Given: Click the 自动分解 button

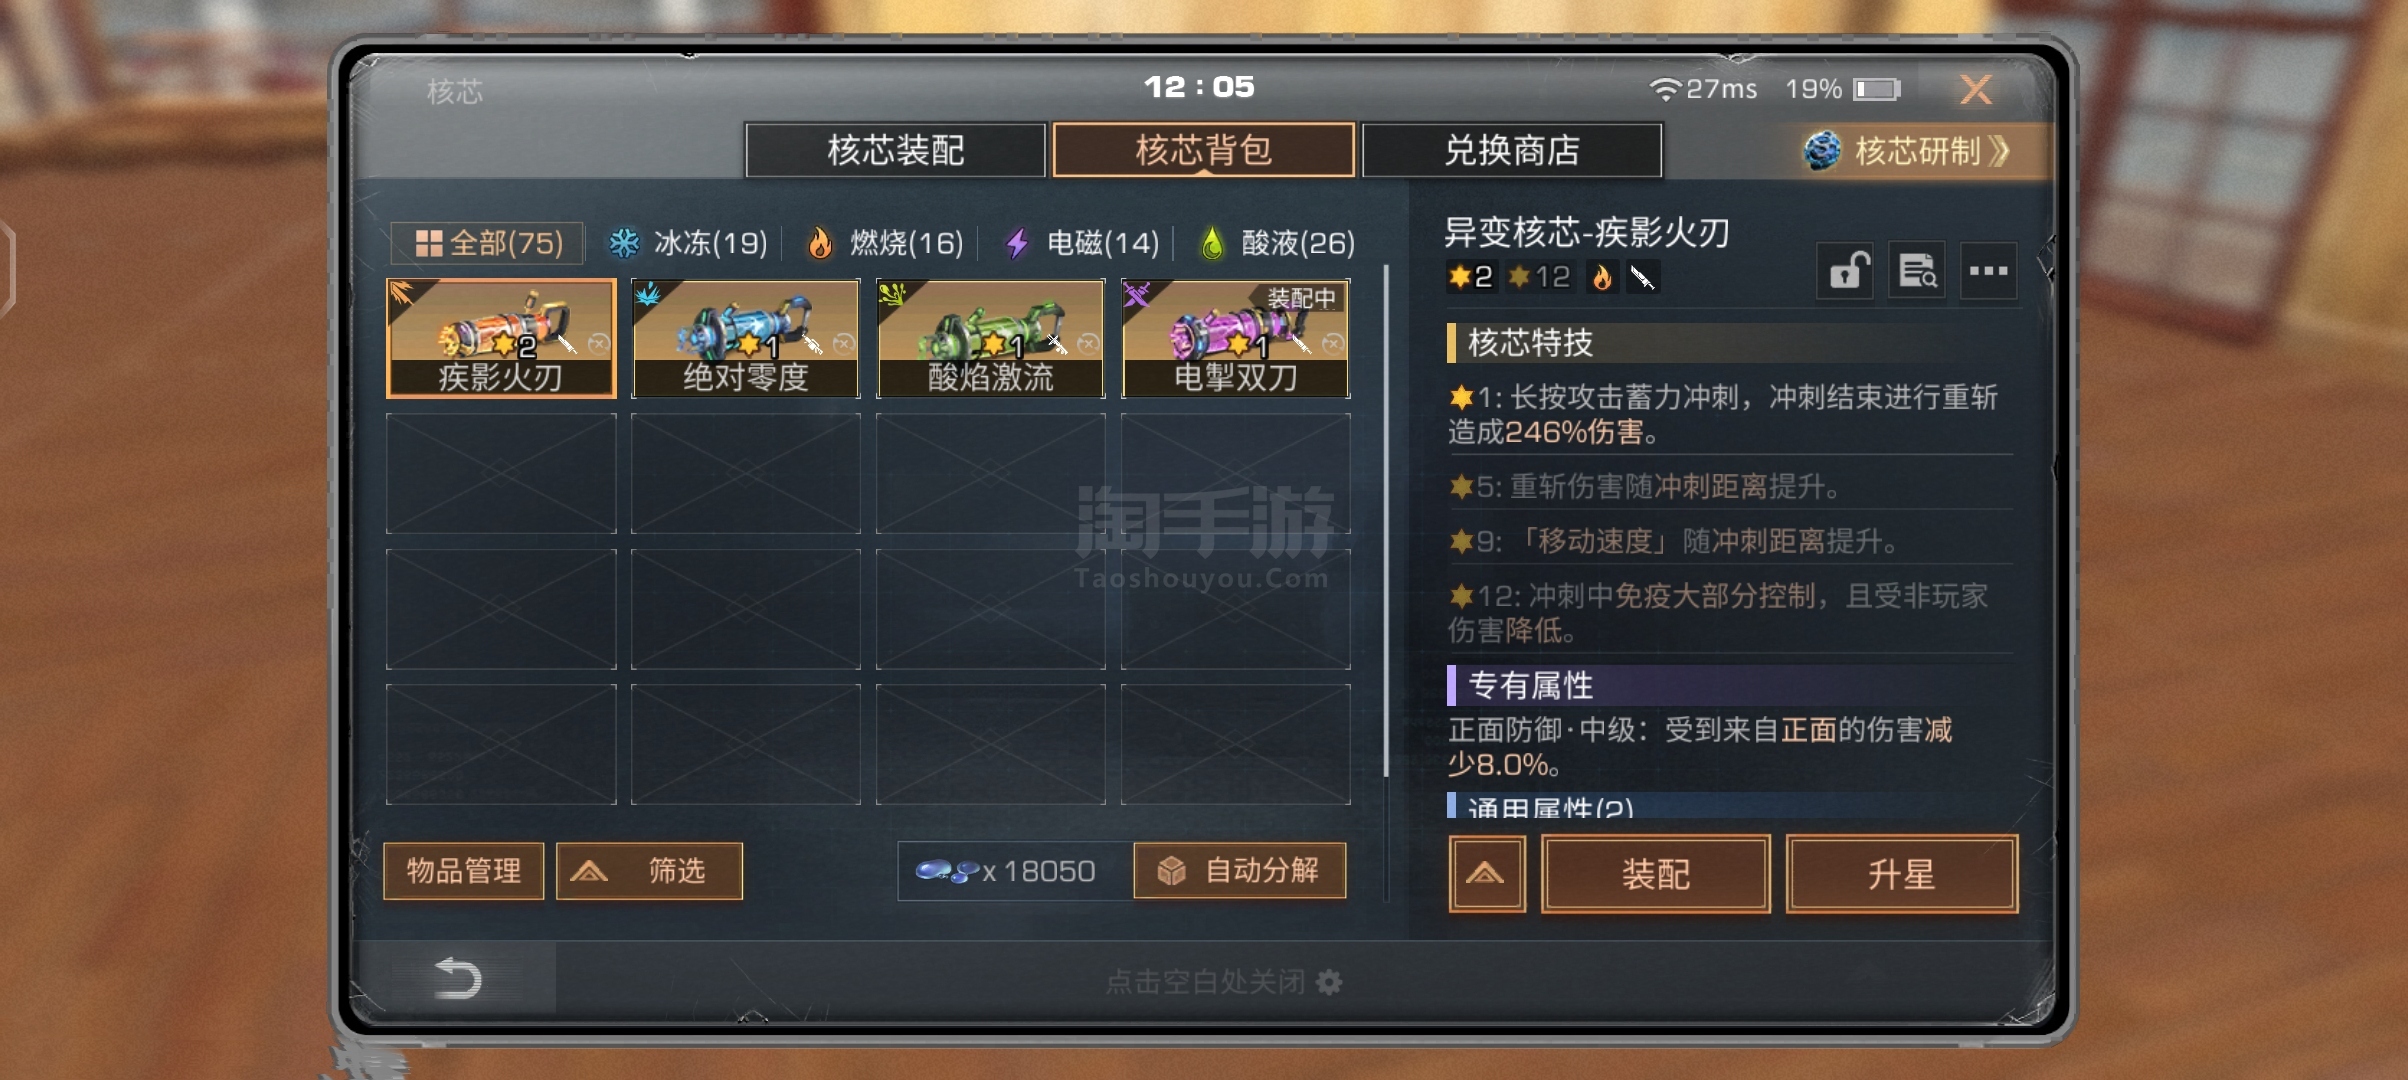Looking at the screenshot, I should click(1239, 871).
